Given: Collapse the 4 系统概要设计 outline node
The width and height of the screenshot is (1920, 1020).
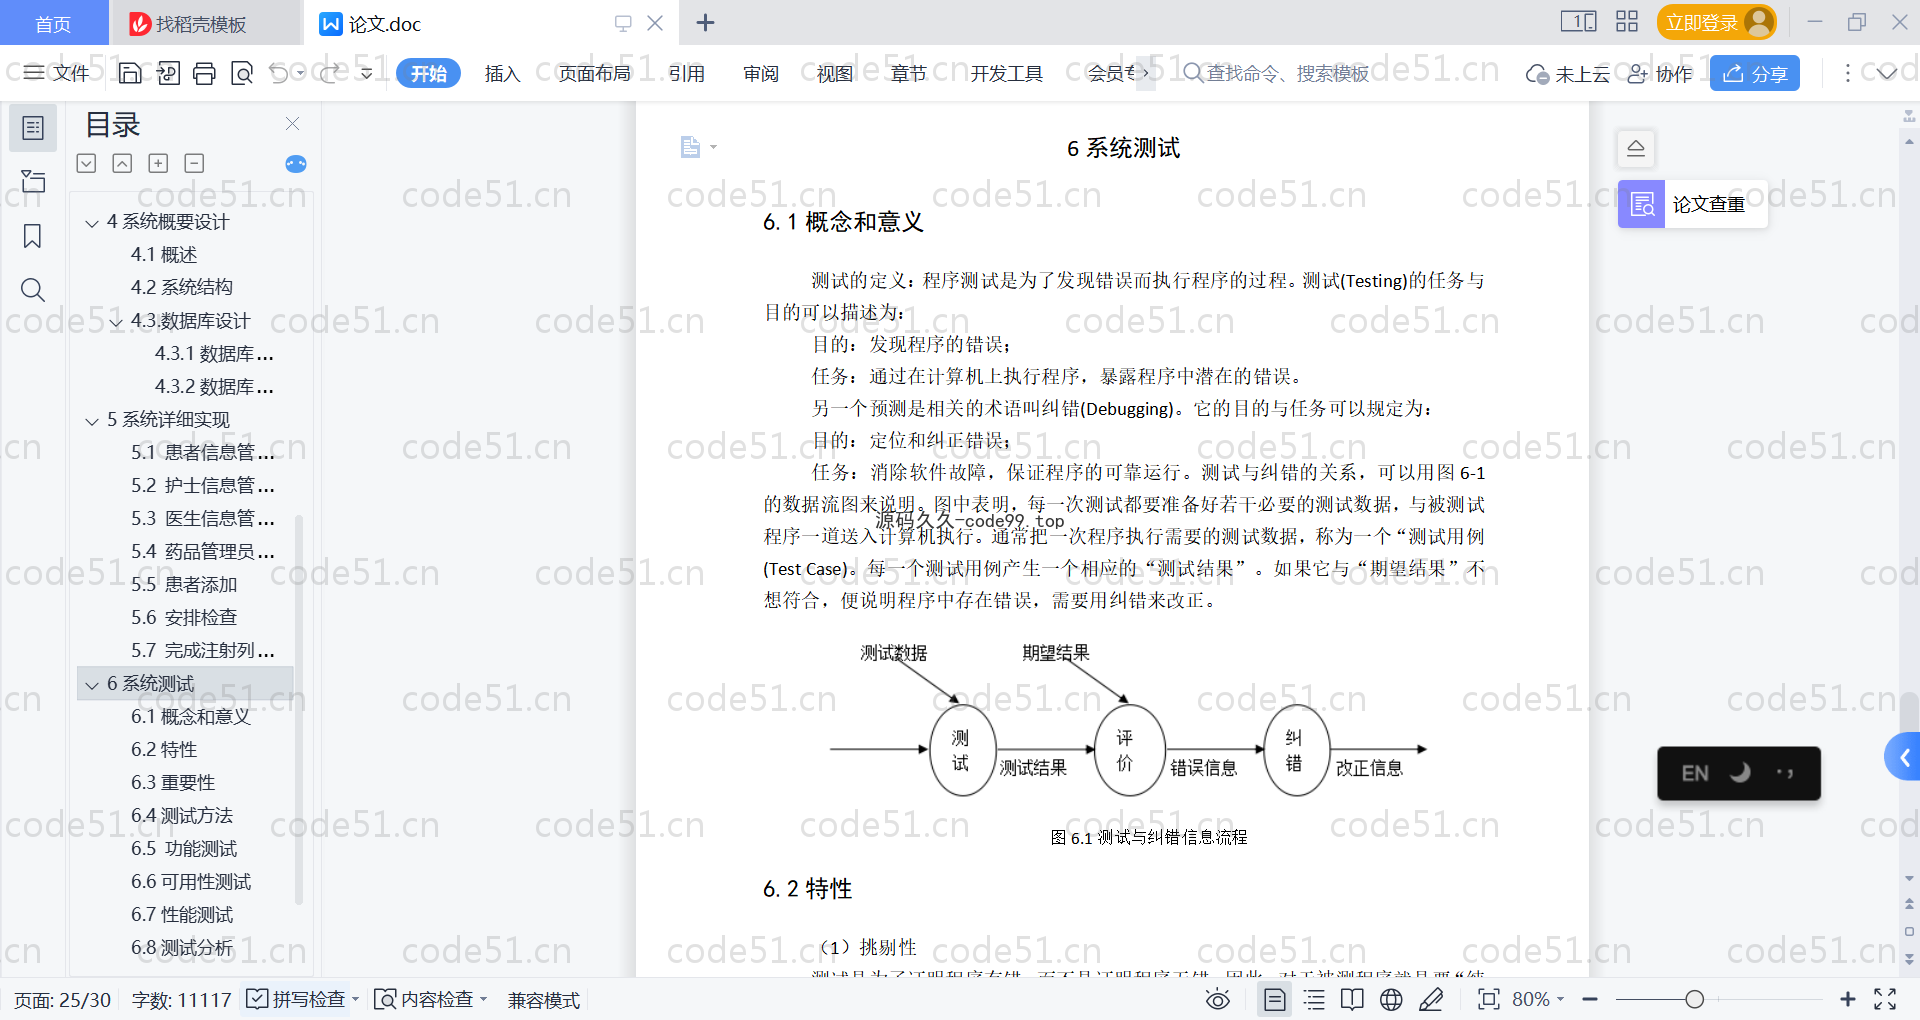Looking at the screenshot, I should [x=92, y=223].
